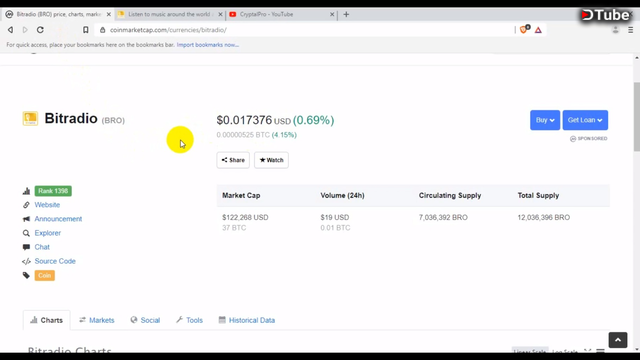Viewport: 640px width, 360px height.
Task: Close the Listen to music tab
Action: pos(220,14)
